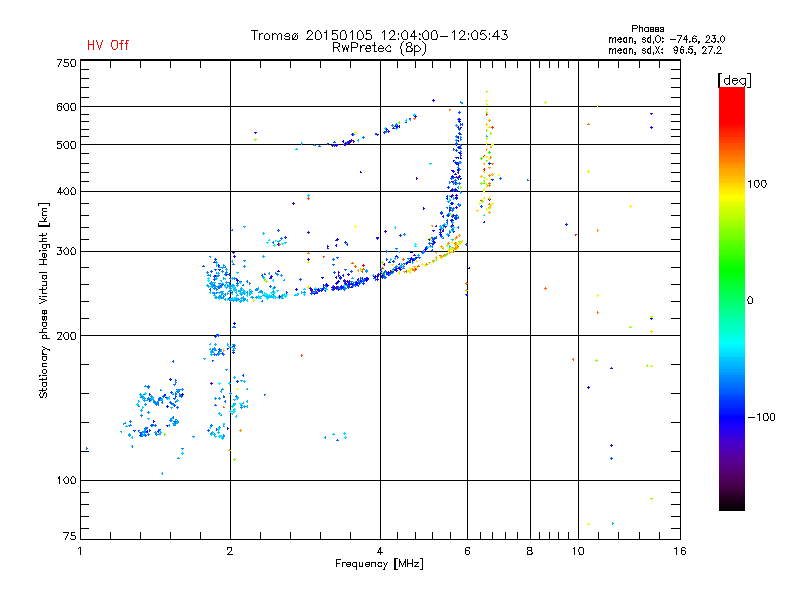Screen dimensions: 800x600
Task: Click the x-axis label "8"
Action: pos(530,551)
